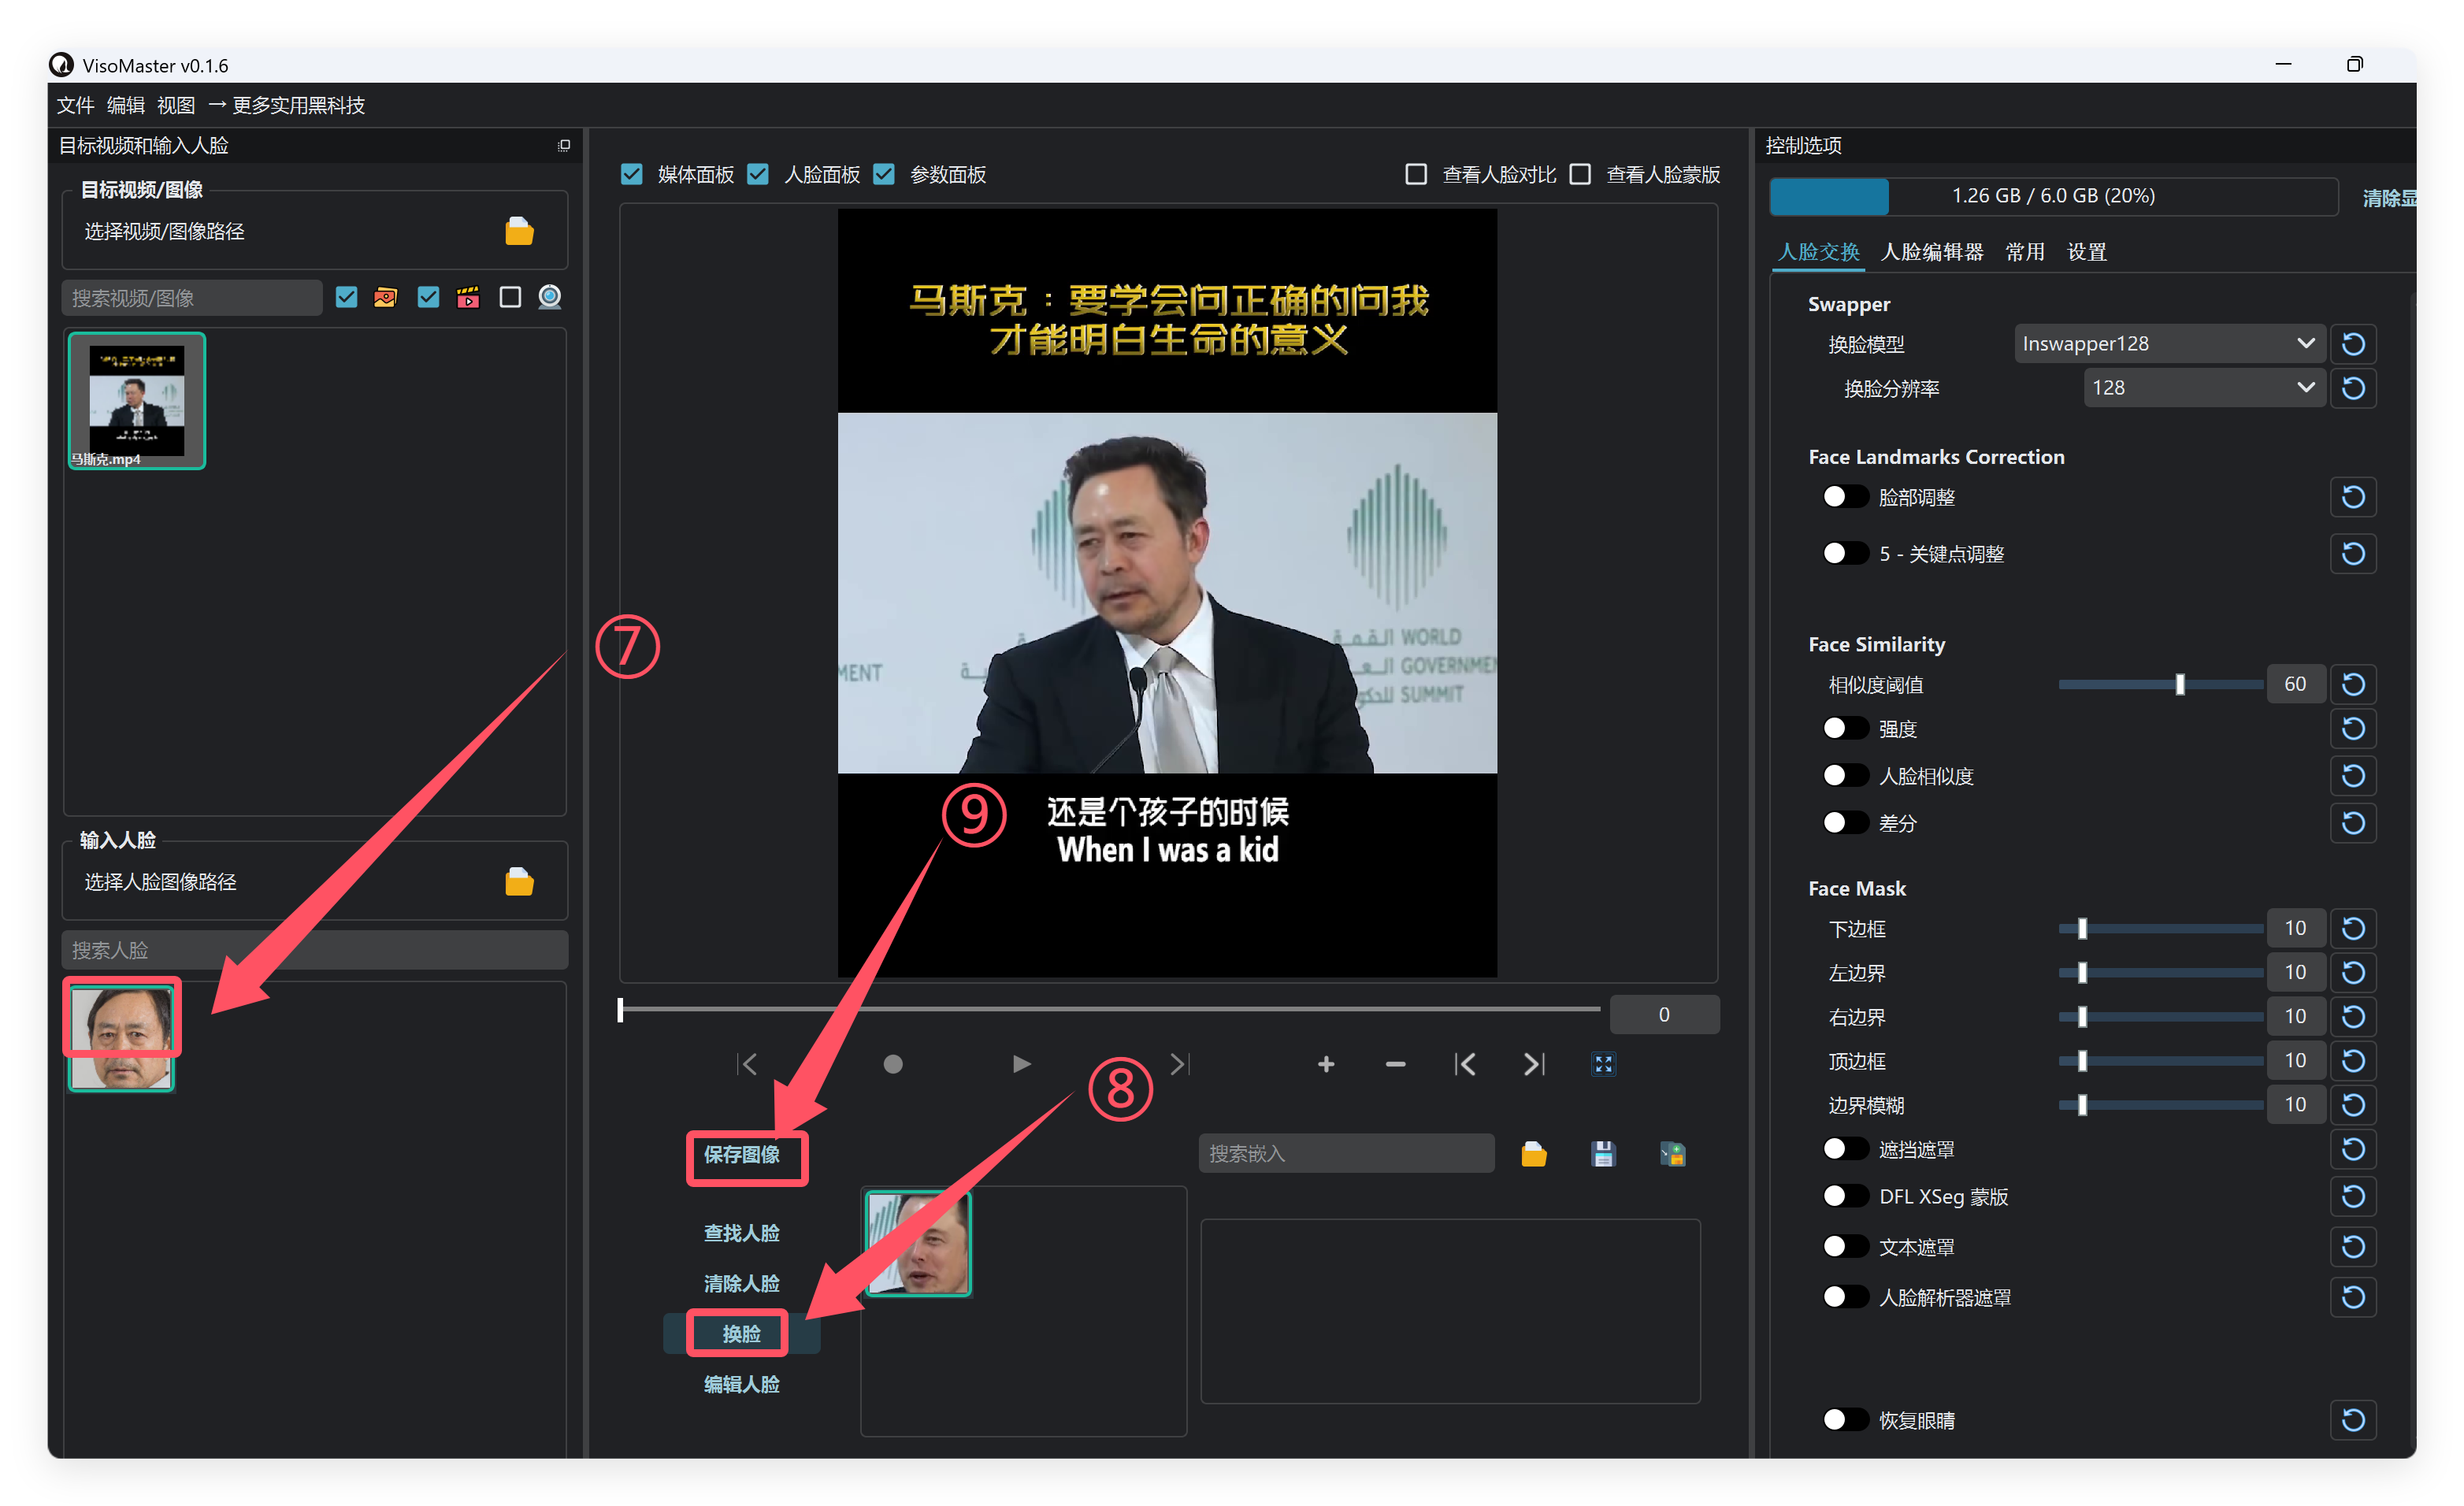The image size is (2464, 1506).
Task: Open the 文件 menu
Action: coord(75,105)
